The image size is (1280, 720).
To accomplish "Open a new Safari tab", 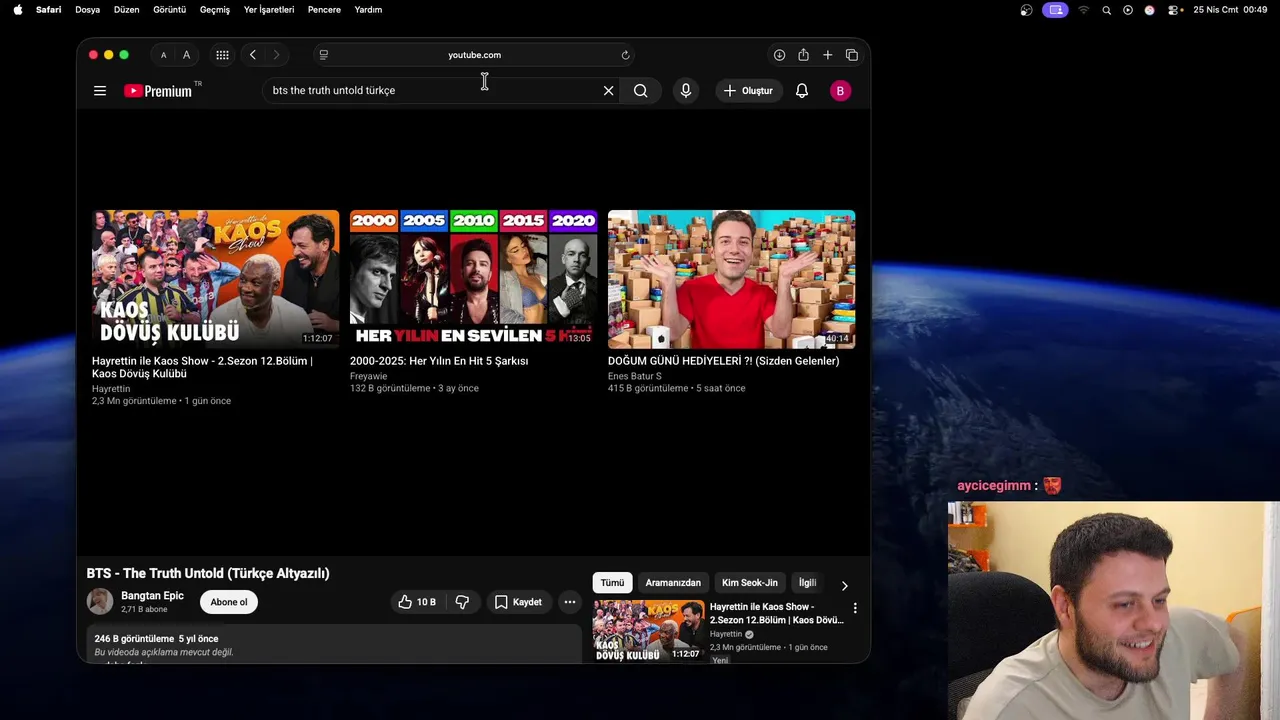I will click(x=827, y=55).
